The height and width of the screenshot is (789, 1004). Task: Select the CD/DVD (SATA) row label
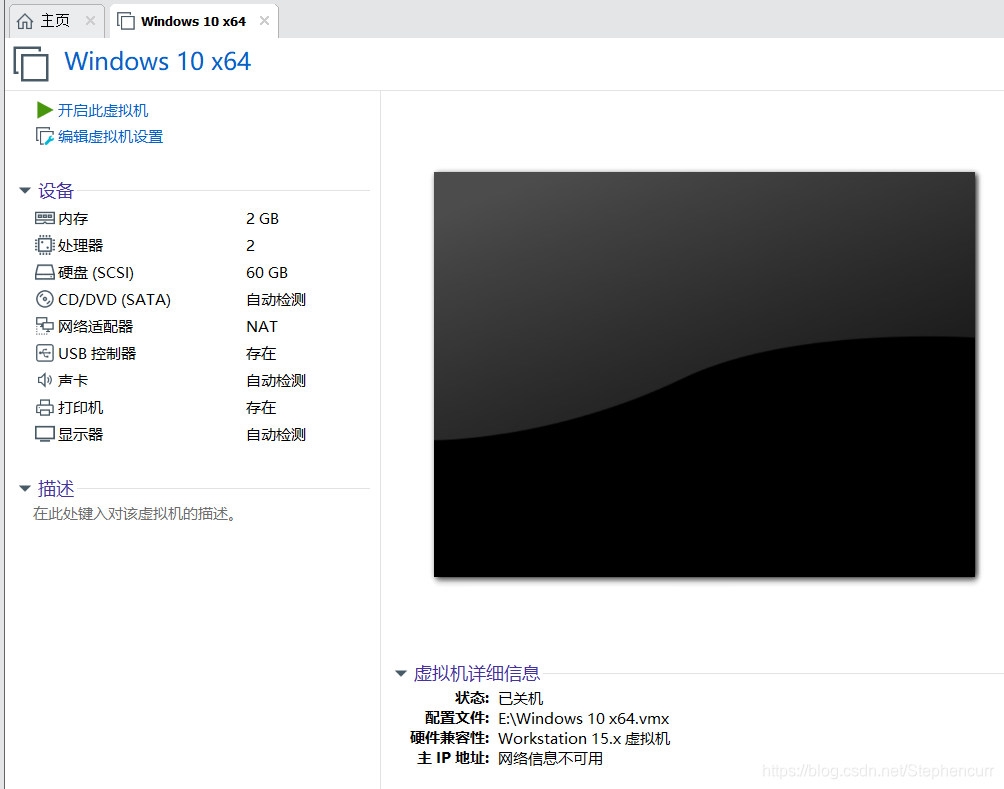[115, 300]
